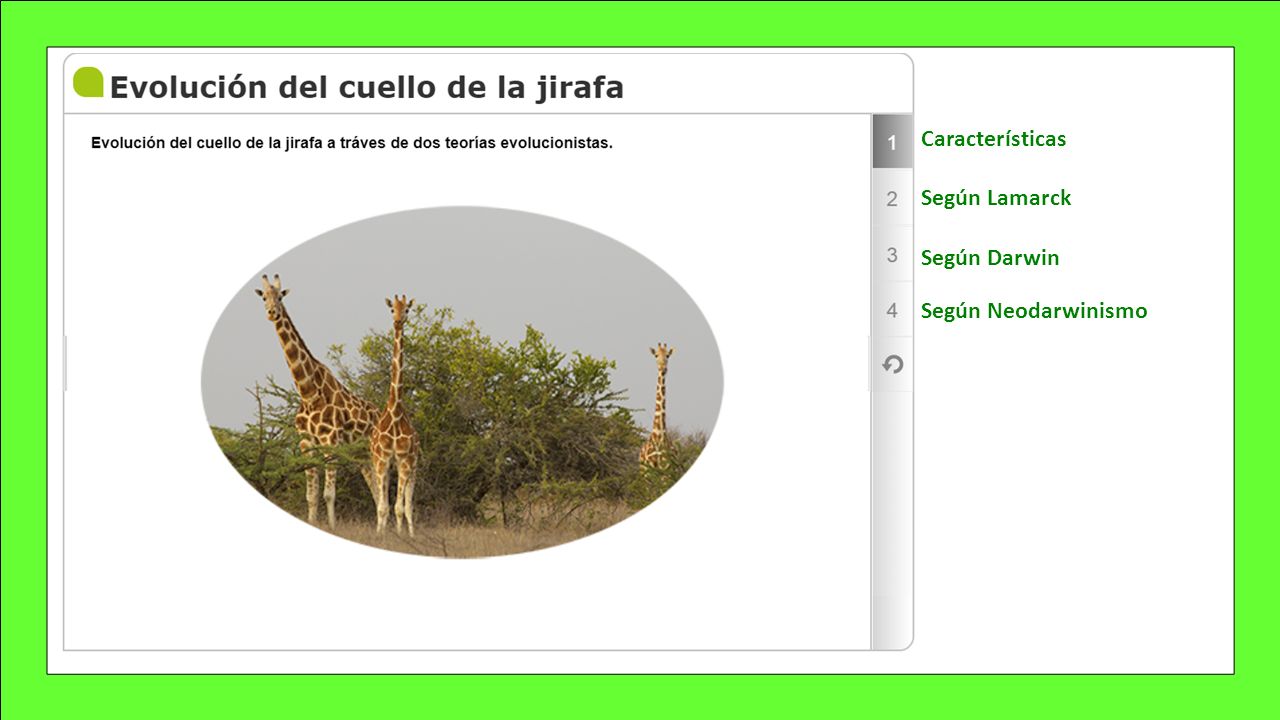Screen dimensions: 1280x720
Task: Click the "Según Lamarck" label
Action: click(996, 198)
